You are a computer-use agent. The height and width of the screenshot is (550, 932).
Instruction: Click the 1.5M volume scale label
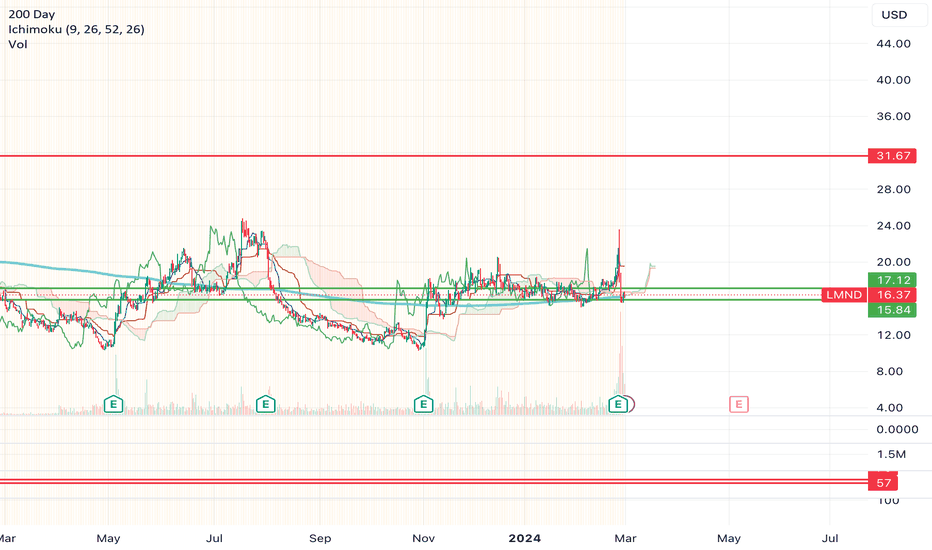coord(890,454)
